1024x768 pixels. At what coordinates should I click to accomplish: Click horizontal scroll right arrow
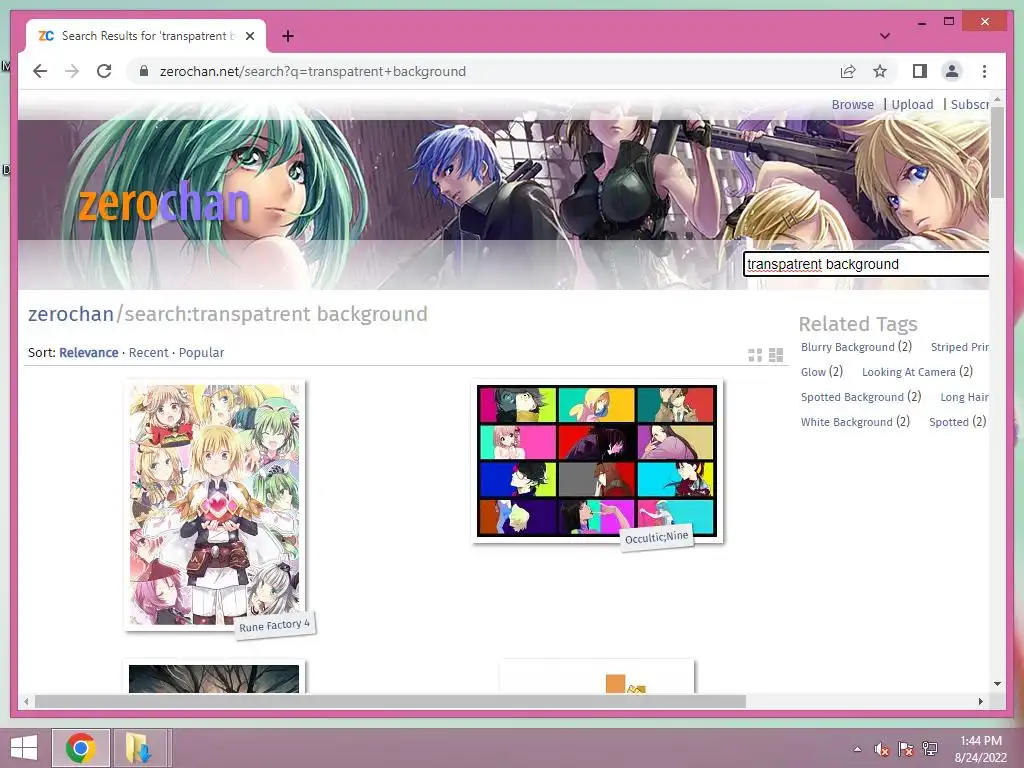coord(980,701)
